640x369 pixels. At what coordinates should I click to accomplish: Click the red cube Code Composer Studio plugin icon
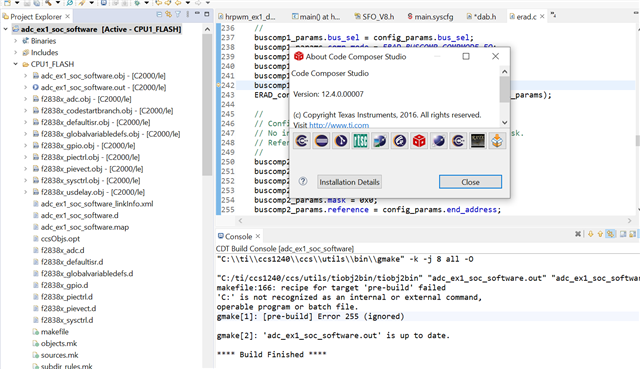[419, 141]
